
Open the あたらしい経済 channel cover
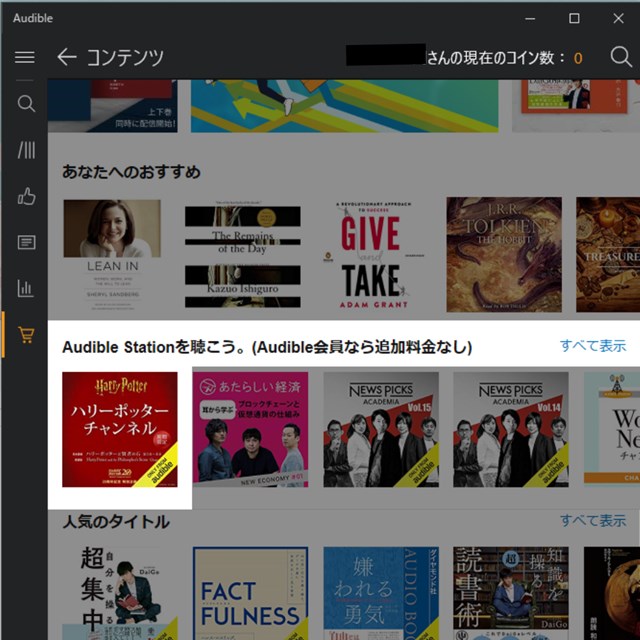(x=250, y=429)
